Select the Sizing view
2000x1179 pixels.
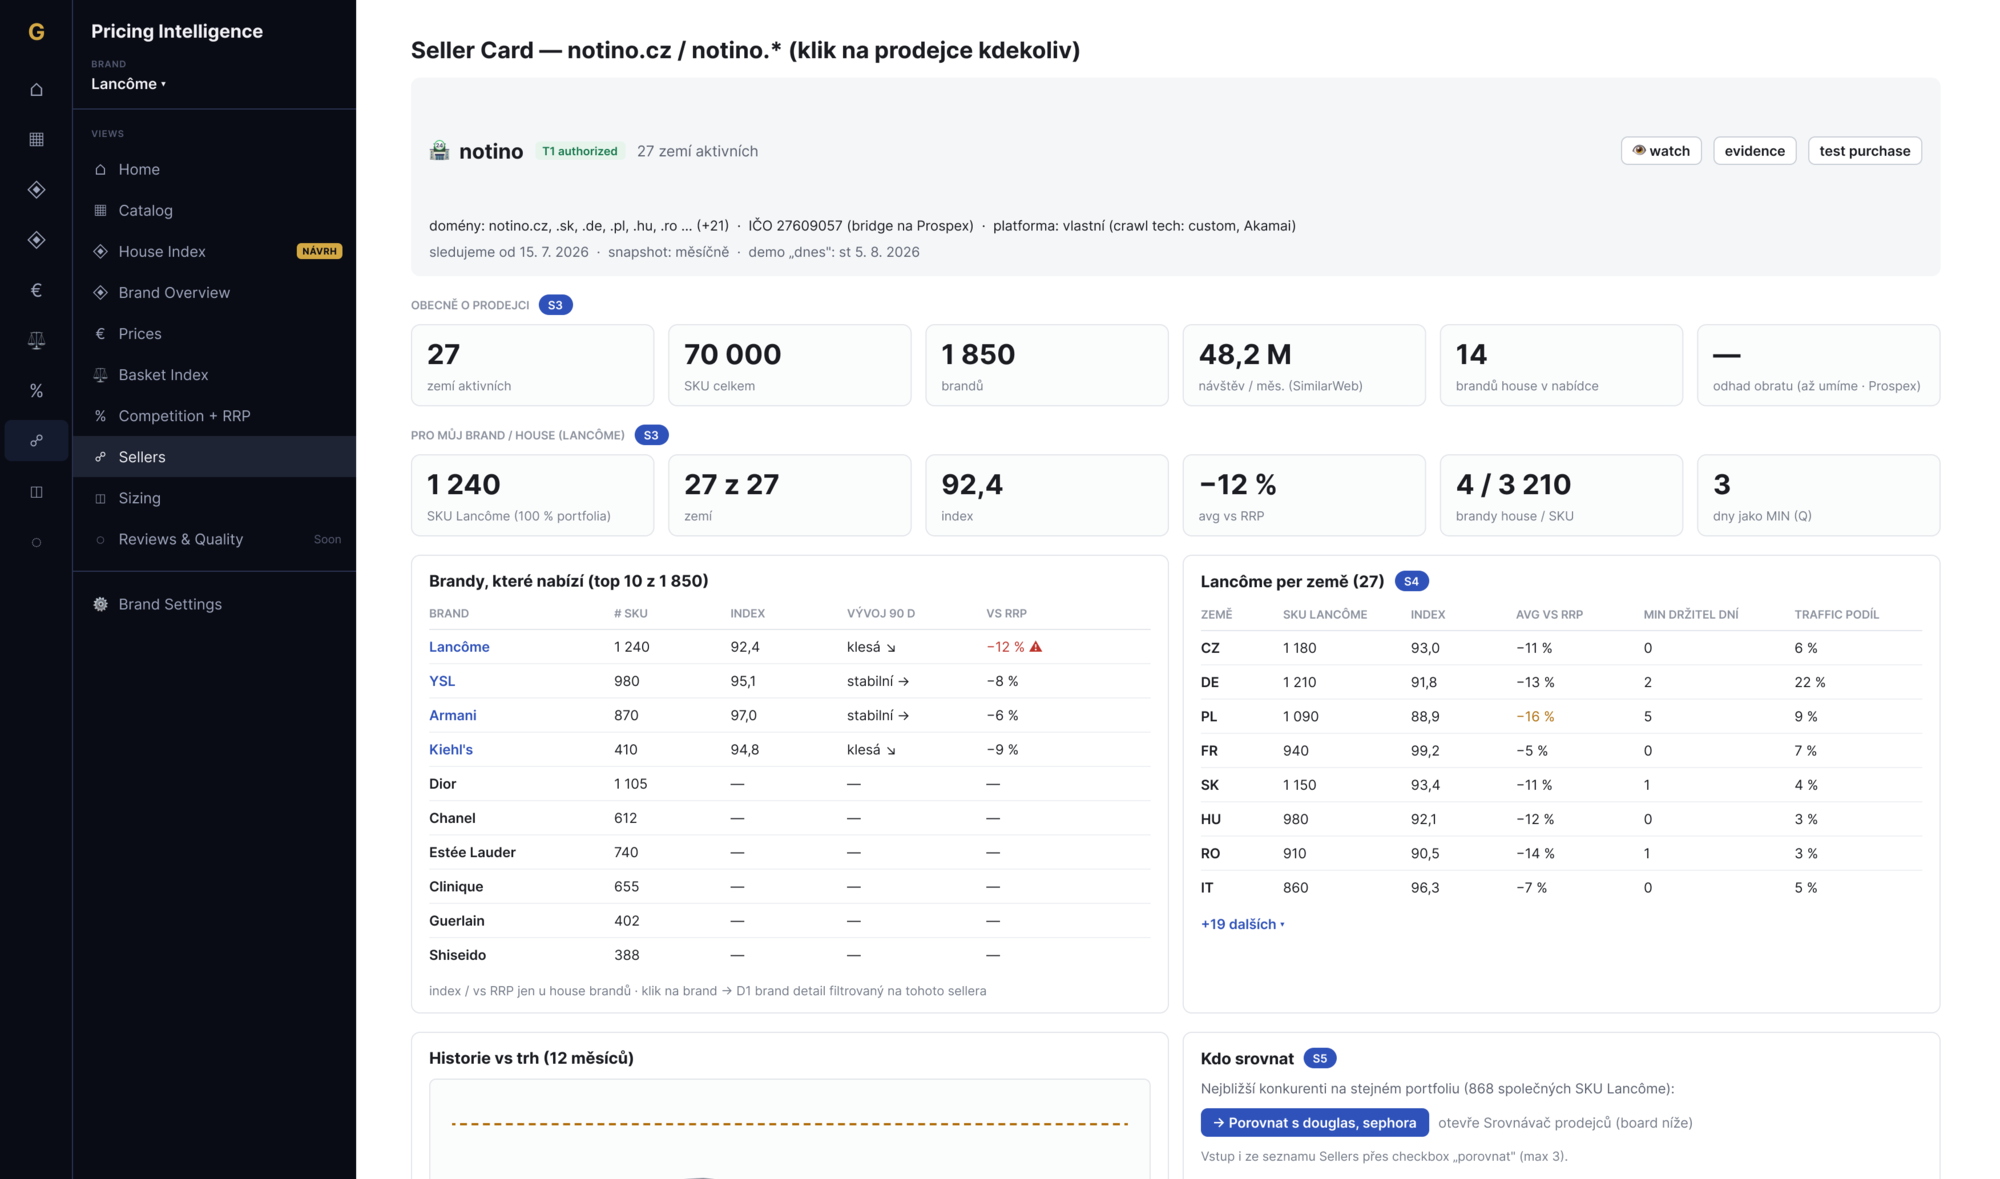(214, 498)
